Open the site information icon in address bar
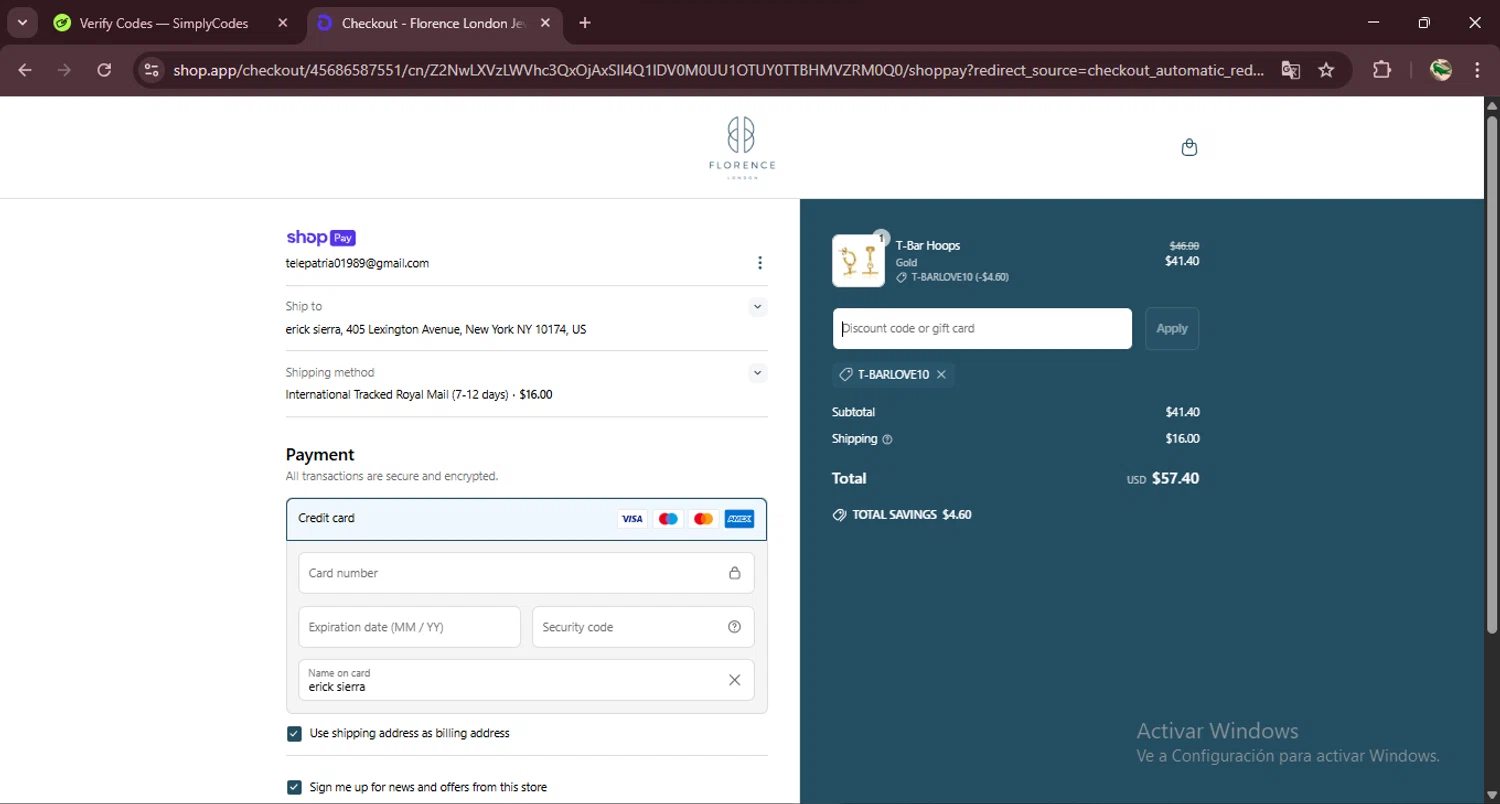The width and height of the screenshot is (1500, 804). click(x=151, y=70)
